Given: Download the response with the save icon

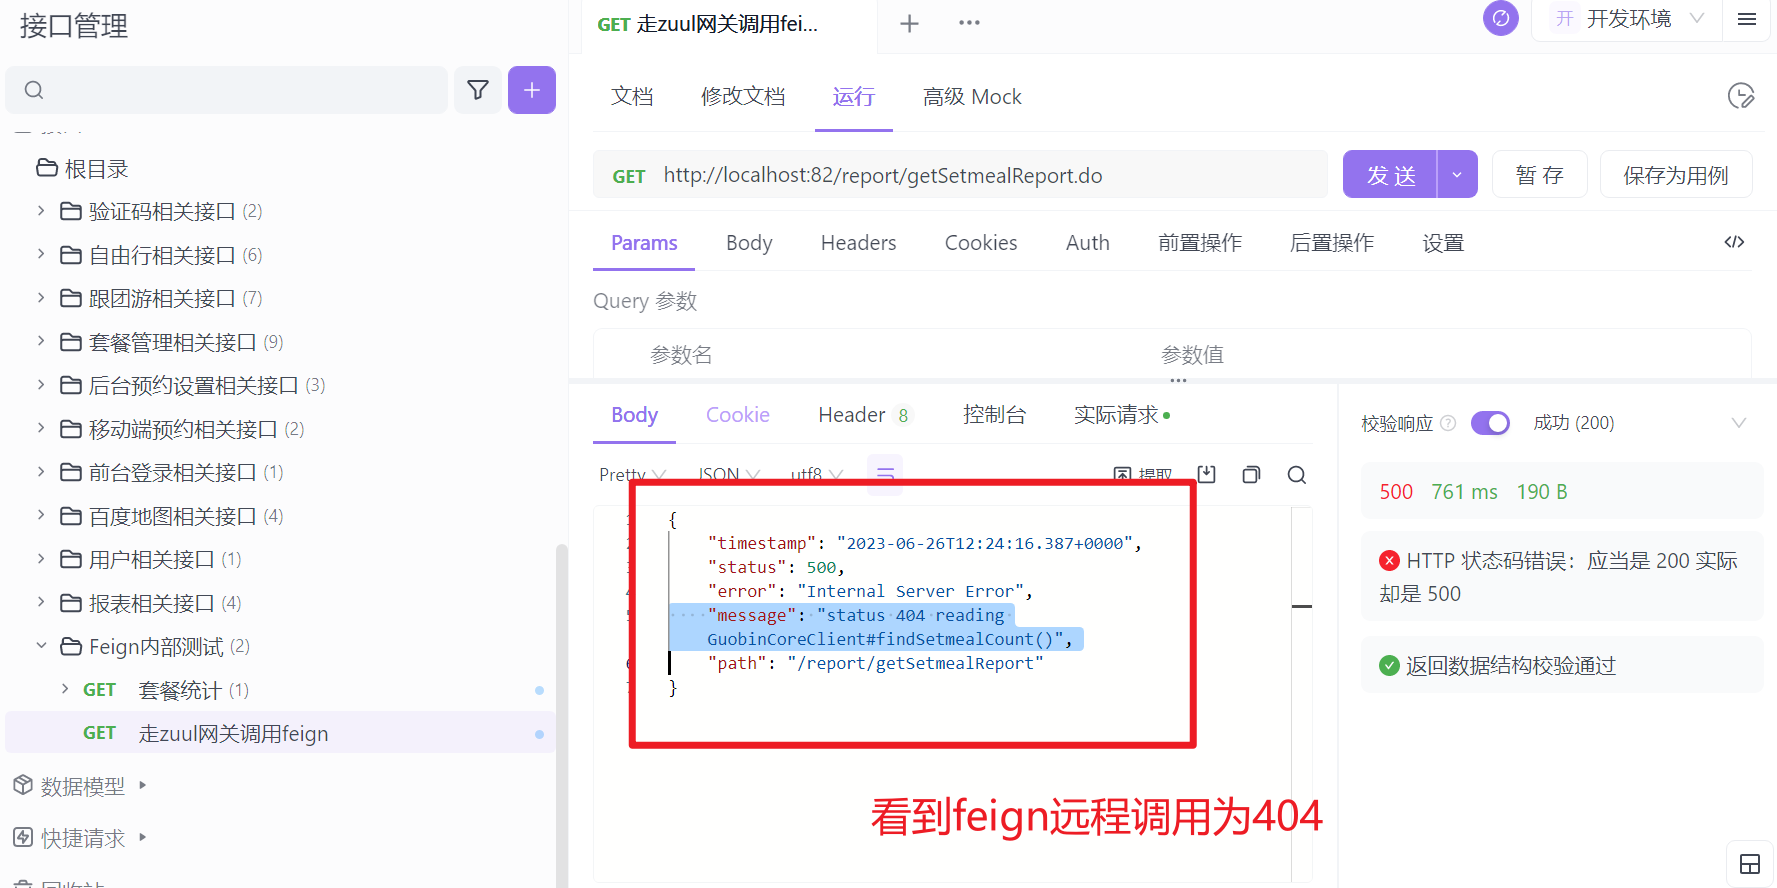Looking at the screenshot, I should 1207,474.
